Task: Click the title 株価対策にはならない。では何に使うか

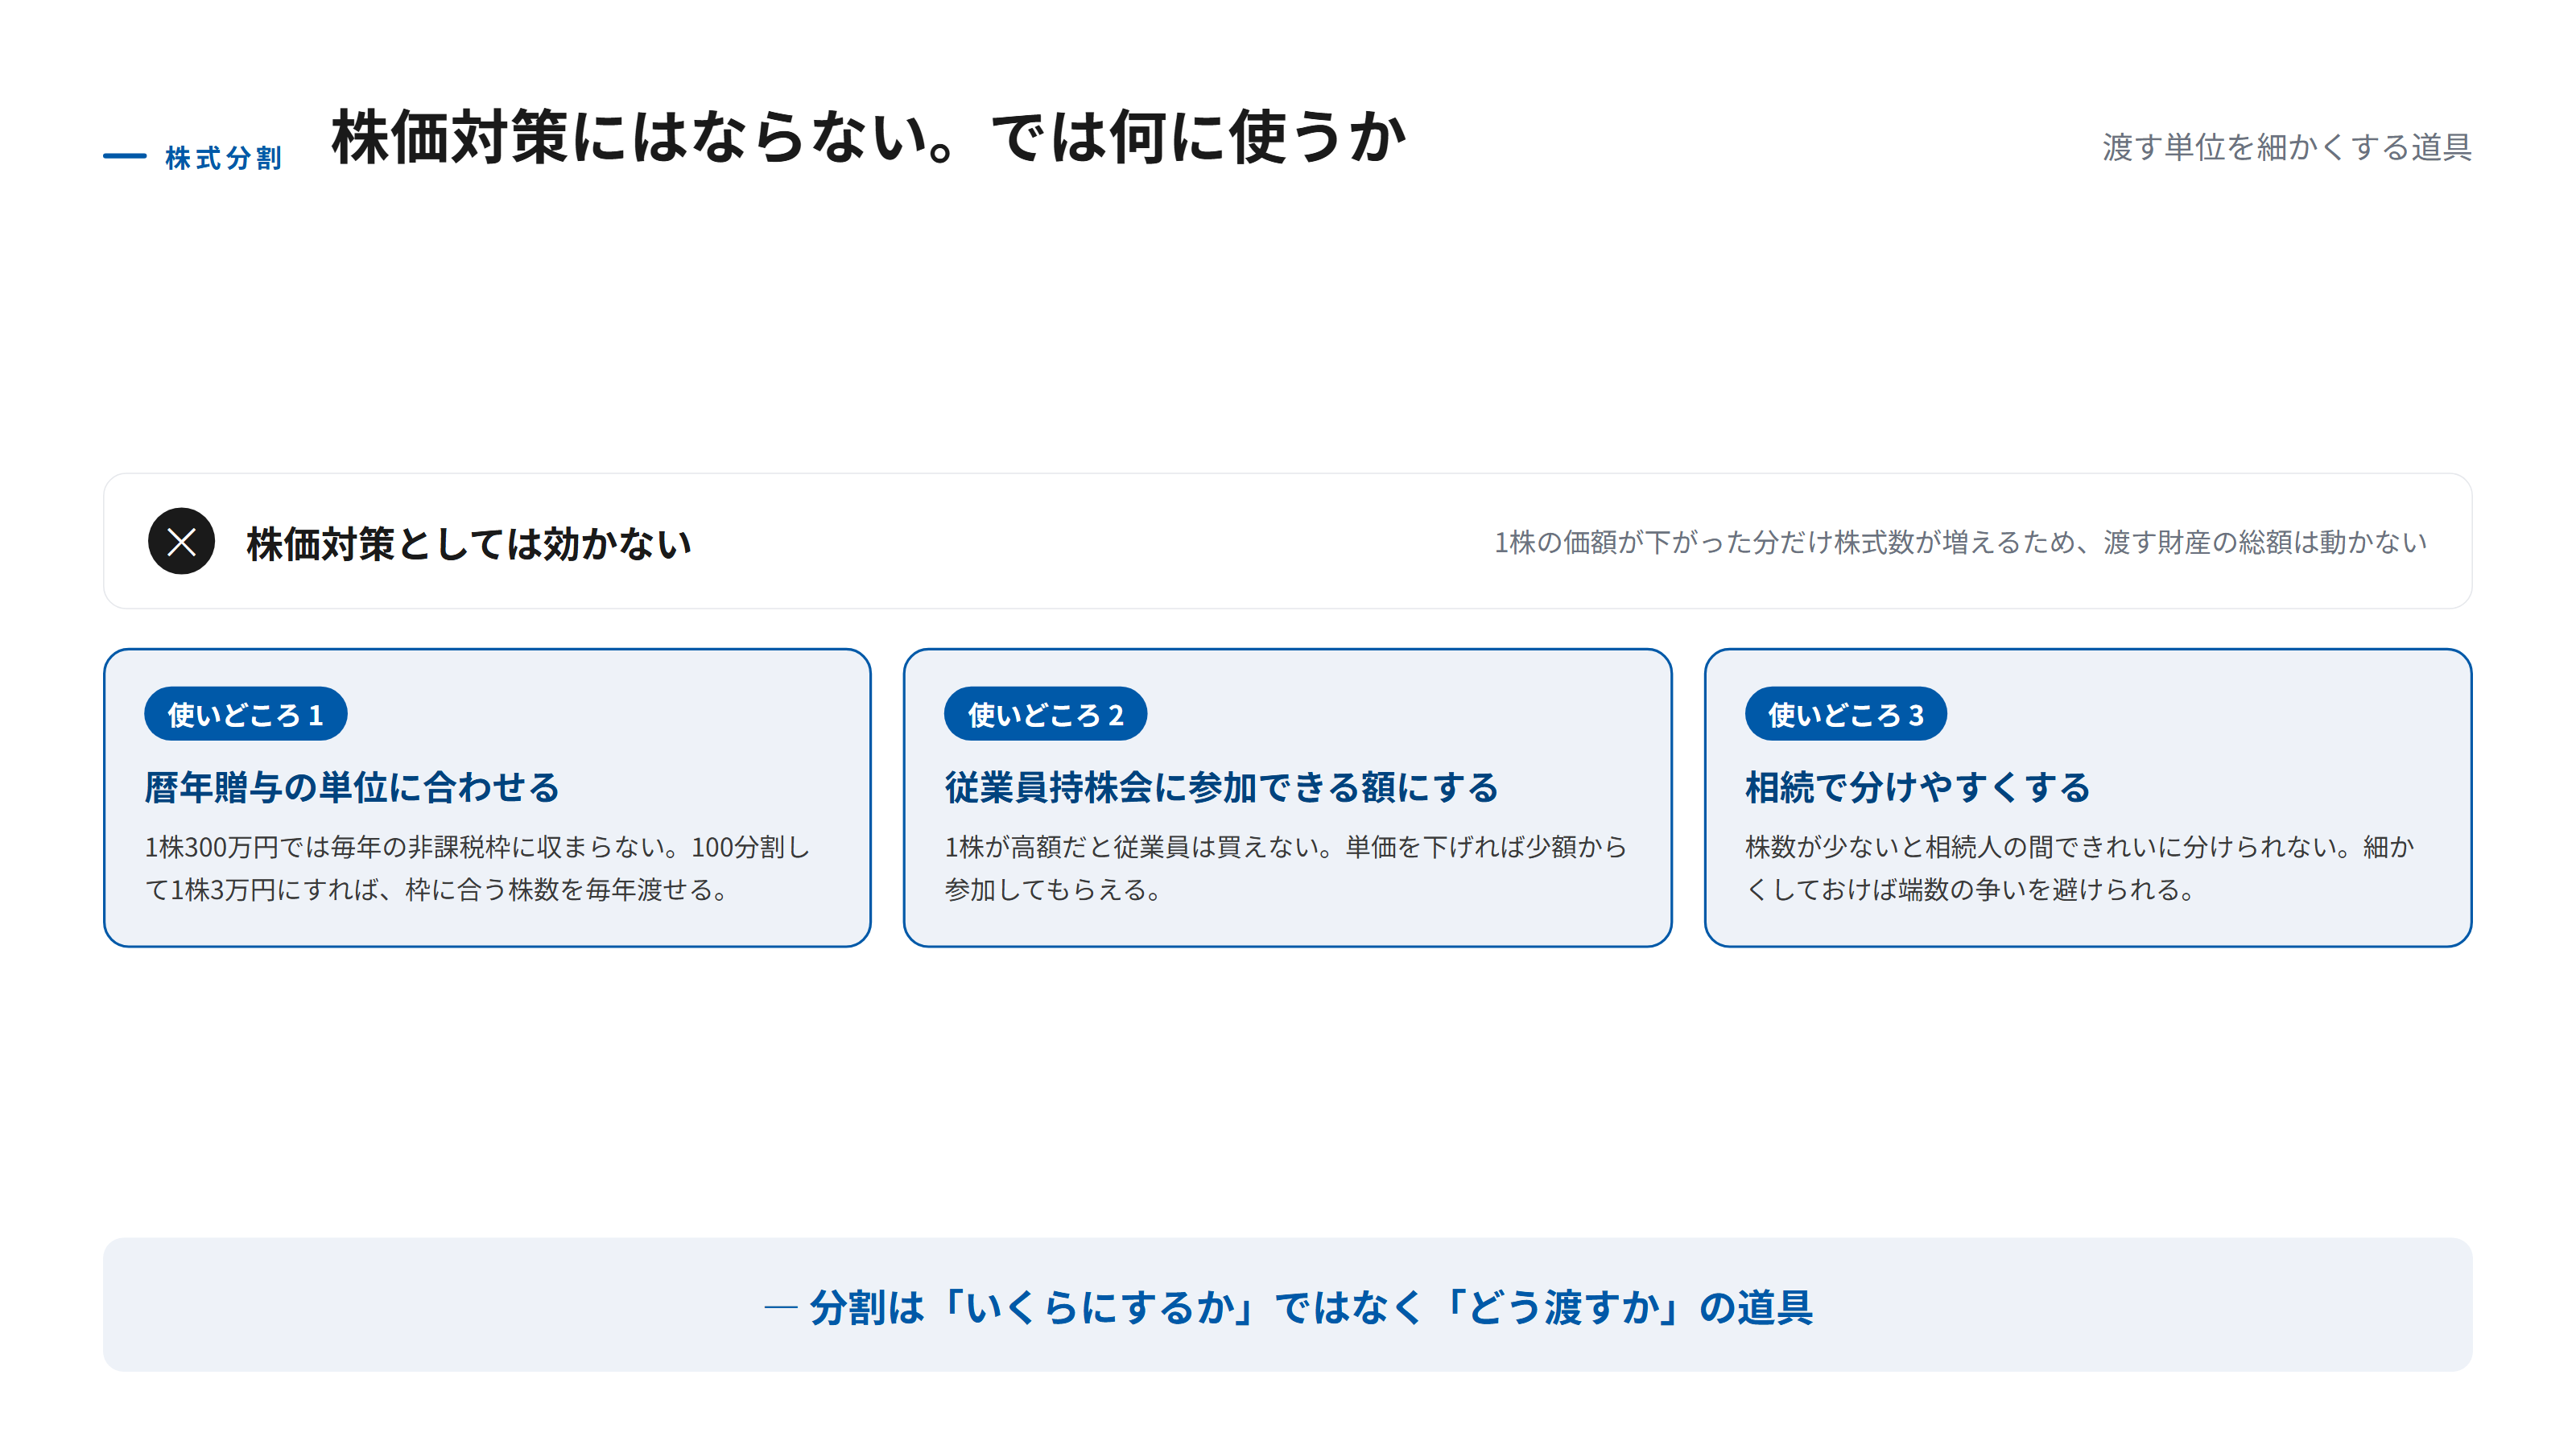Action: click(x=869, y=137)
